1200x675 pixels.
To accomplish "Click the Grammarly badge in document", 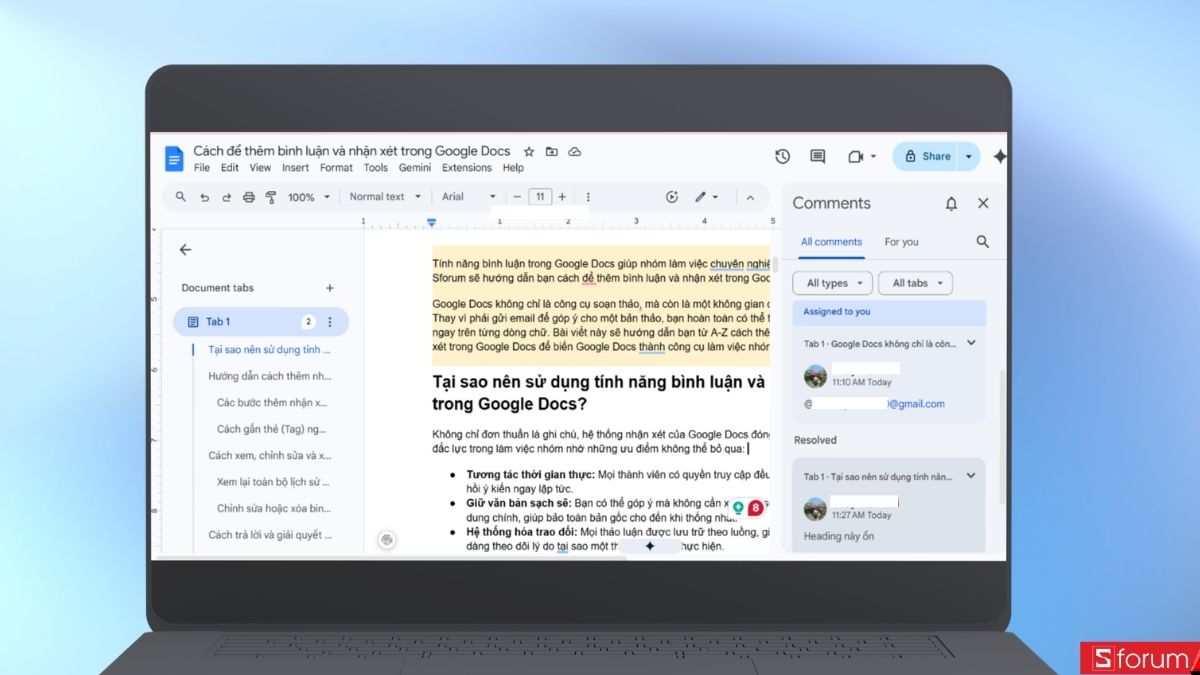I will 756,508.
